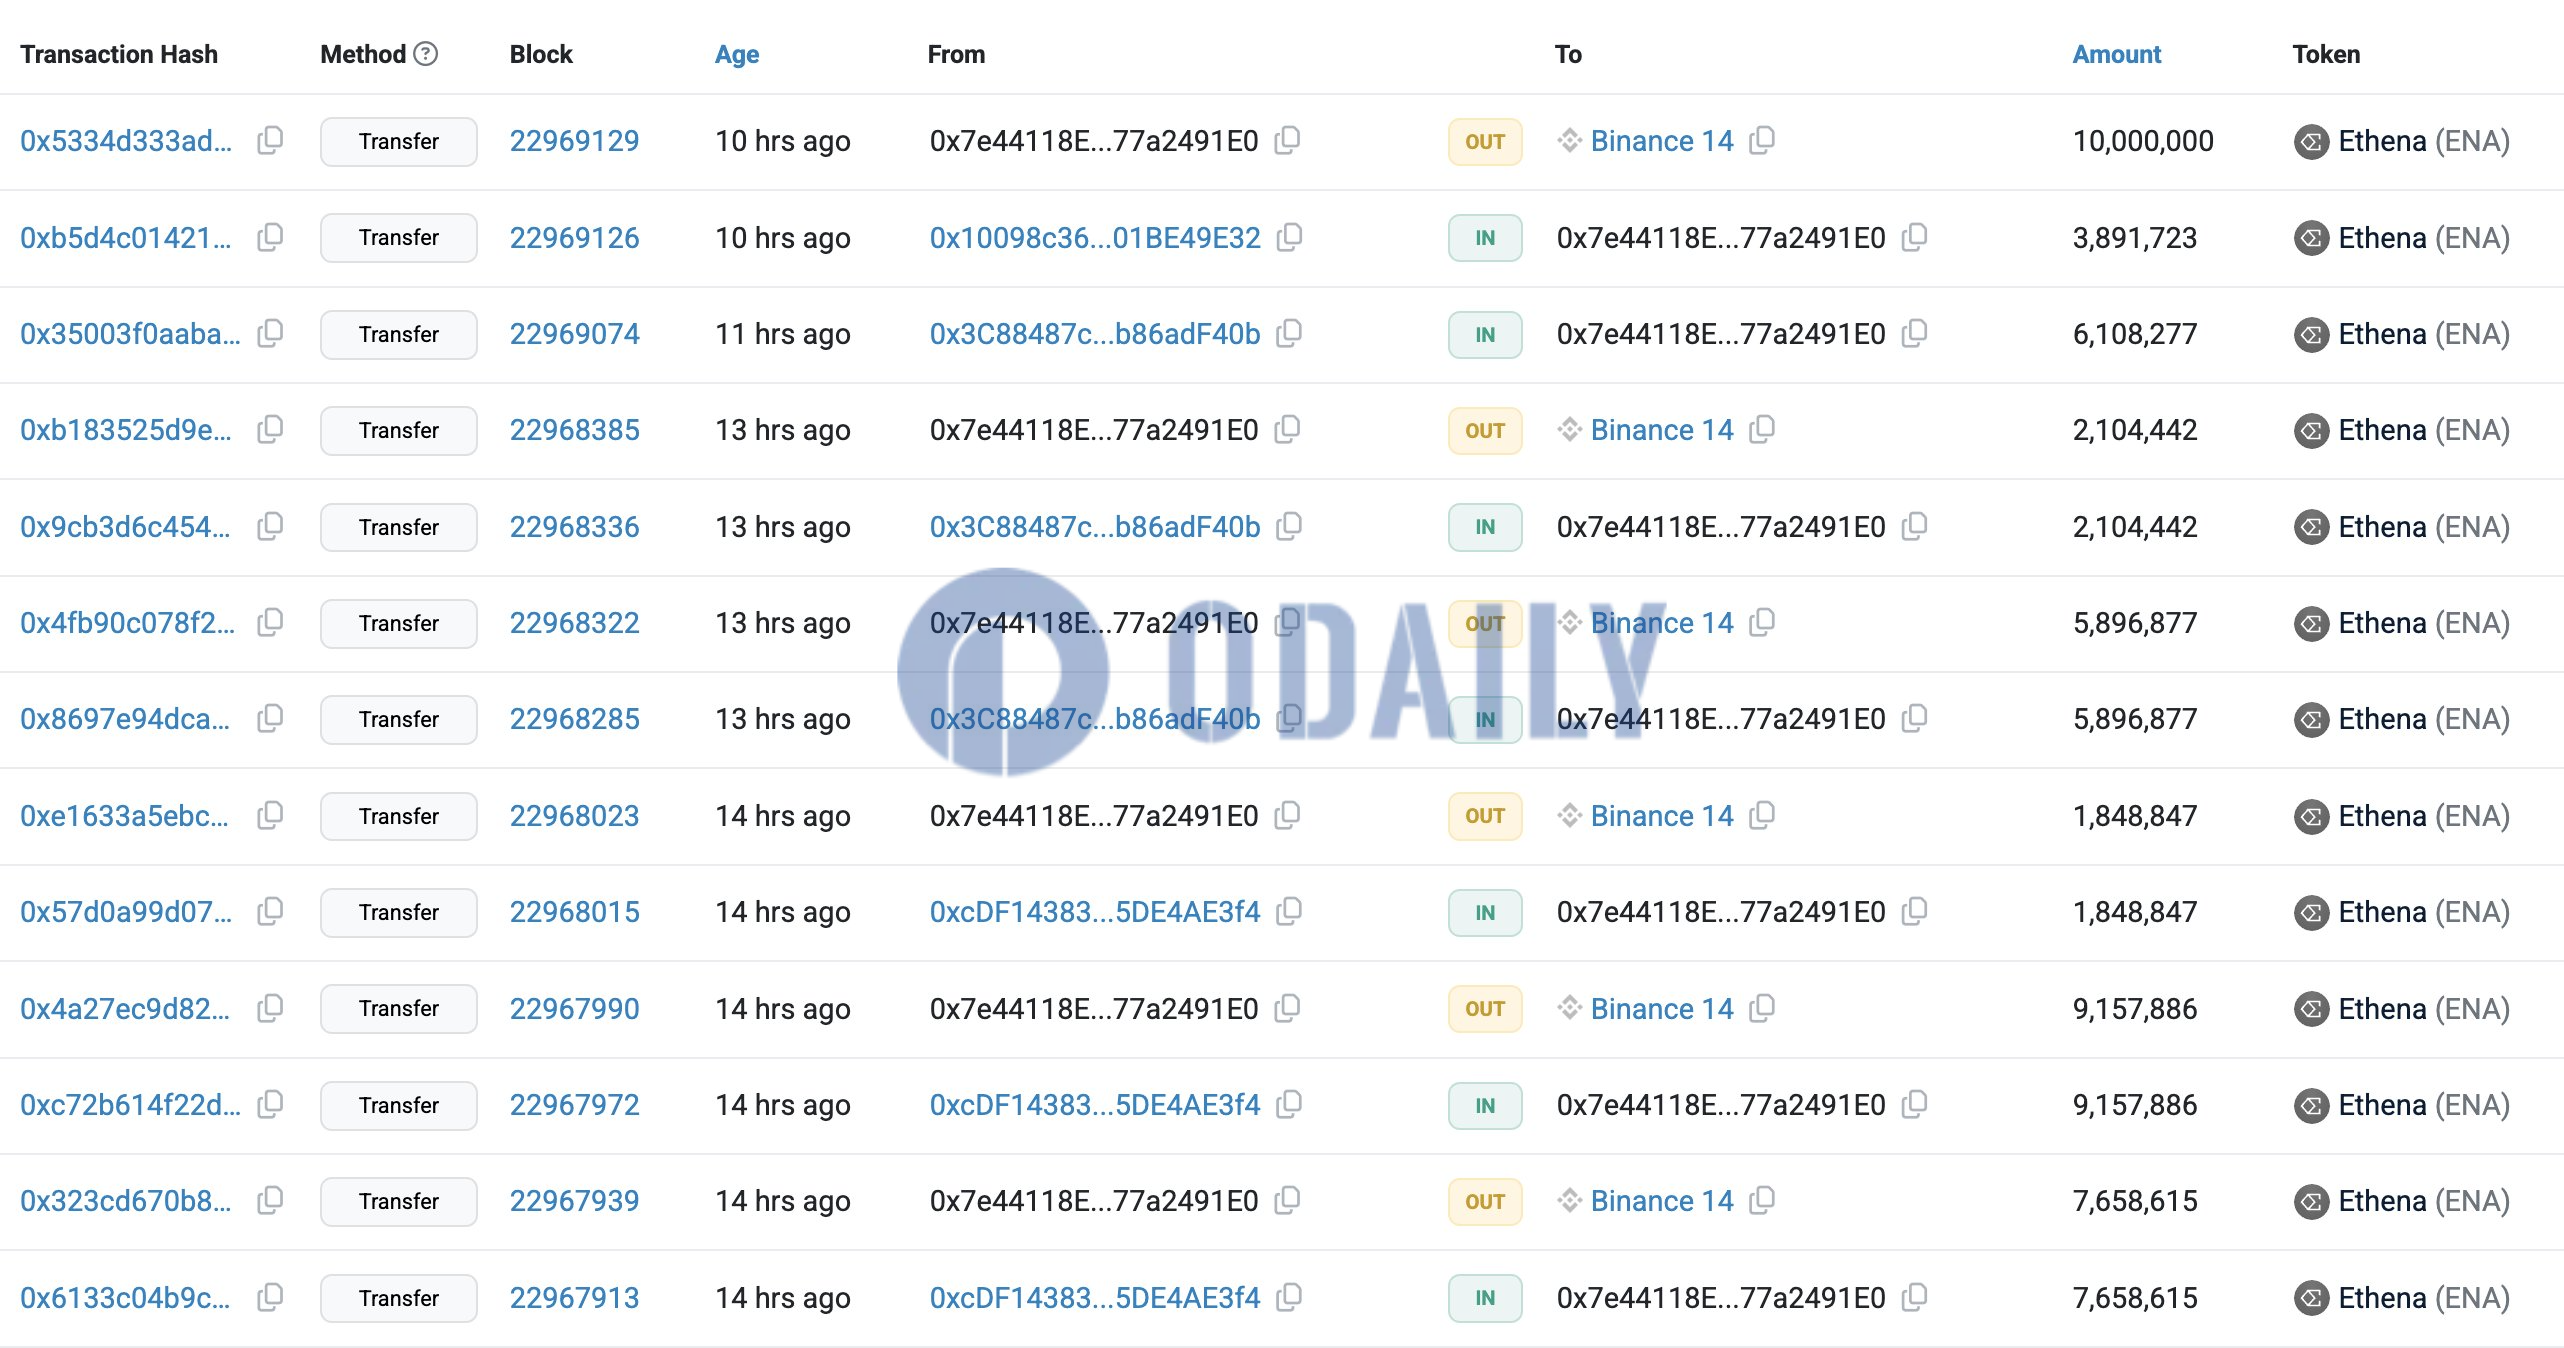Open block 22969129
Viewport: 2564px width, 1348px height.
[574, 141]
